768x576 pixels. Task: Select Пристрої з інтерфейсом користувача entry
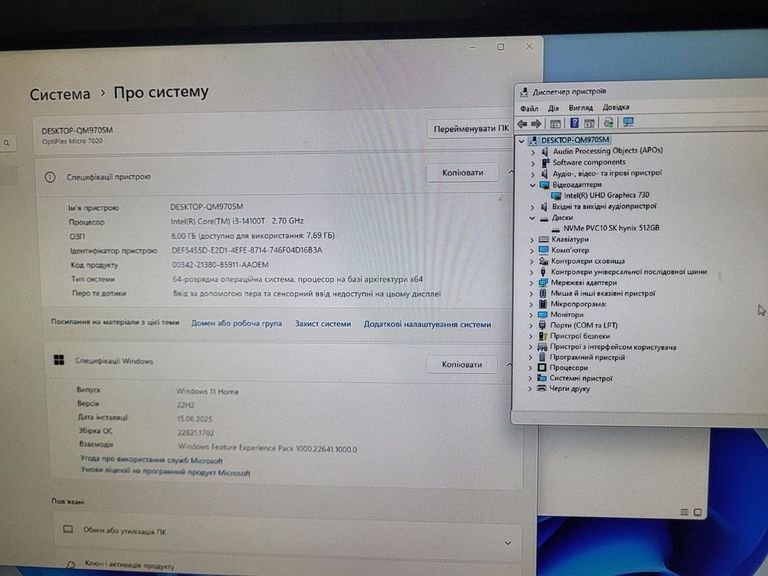(613, 347)
